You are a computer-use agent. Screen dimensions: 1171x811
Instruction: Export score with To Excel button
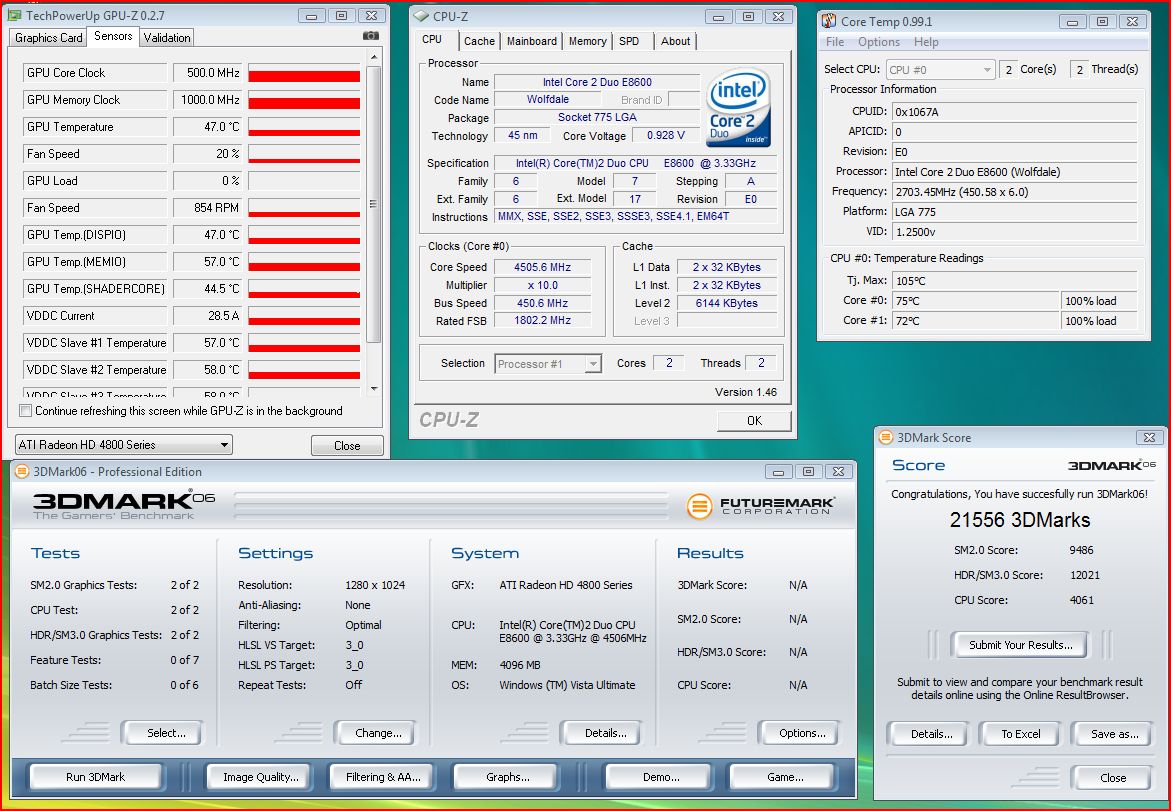click(x=1021, y=734)
